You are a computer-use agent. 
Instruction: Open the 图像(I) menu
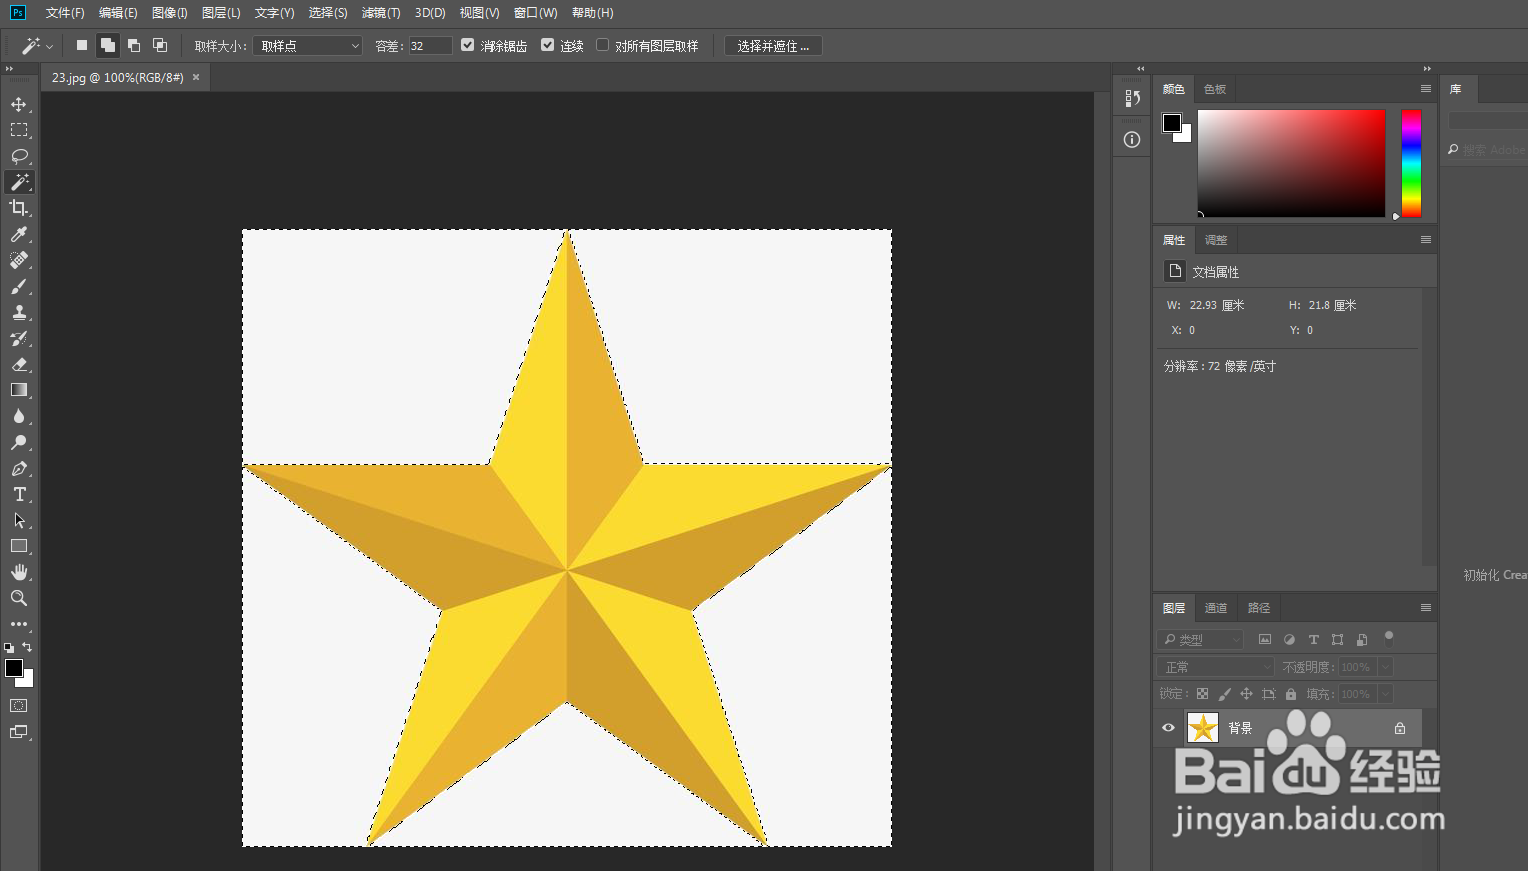point(170,13)
